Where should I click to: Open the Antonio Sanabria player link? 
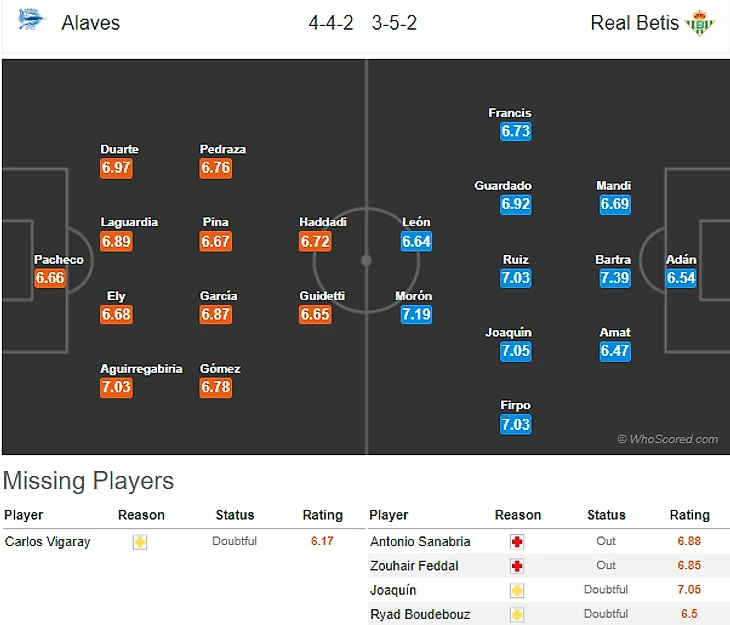(420, 542)
